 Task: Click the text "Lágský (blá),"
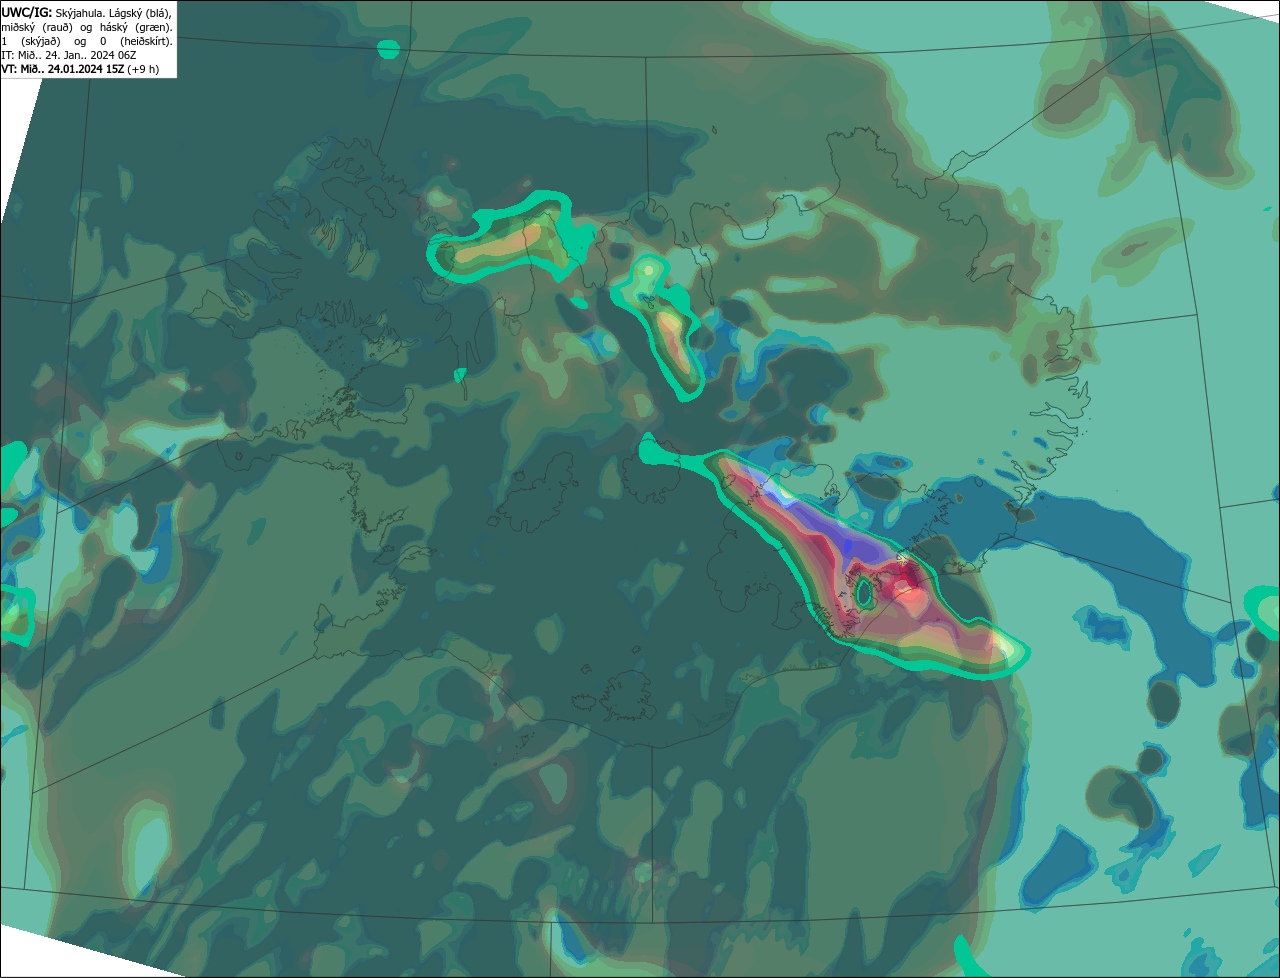tap(140, 14)
